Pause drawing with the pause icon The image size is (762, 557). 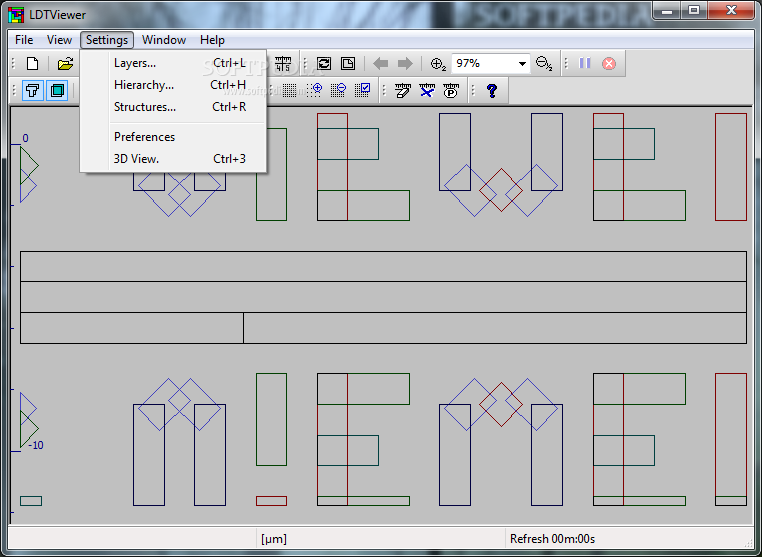tap(585, 63)
